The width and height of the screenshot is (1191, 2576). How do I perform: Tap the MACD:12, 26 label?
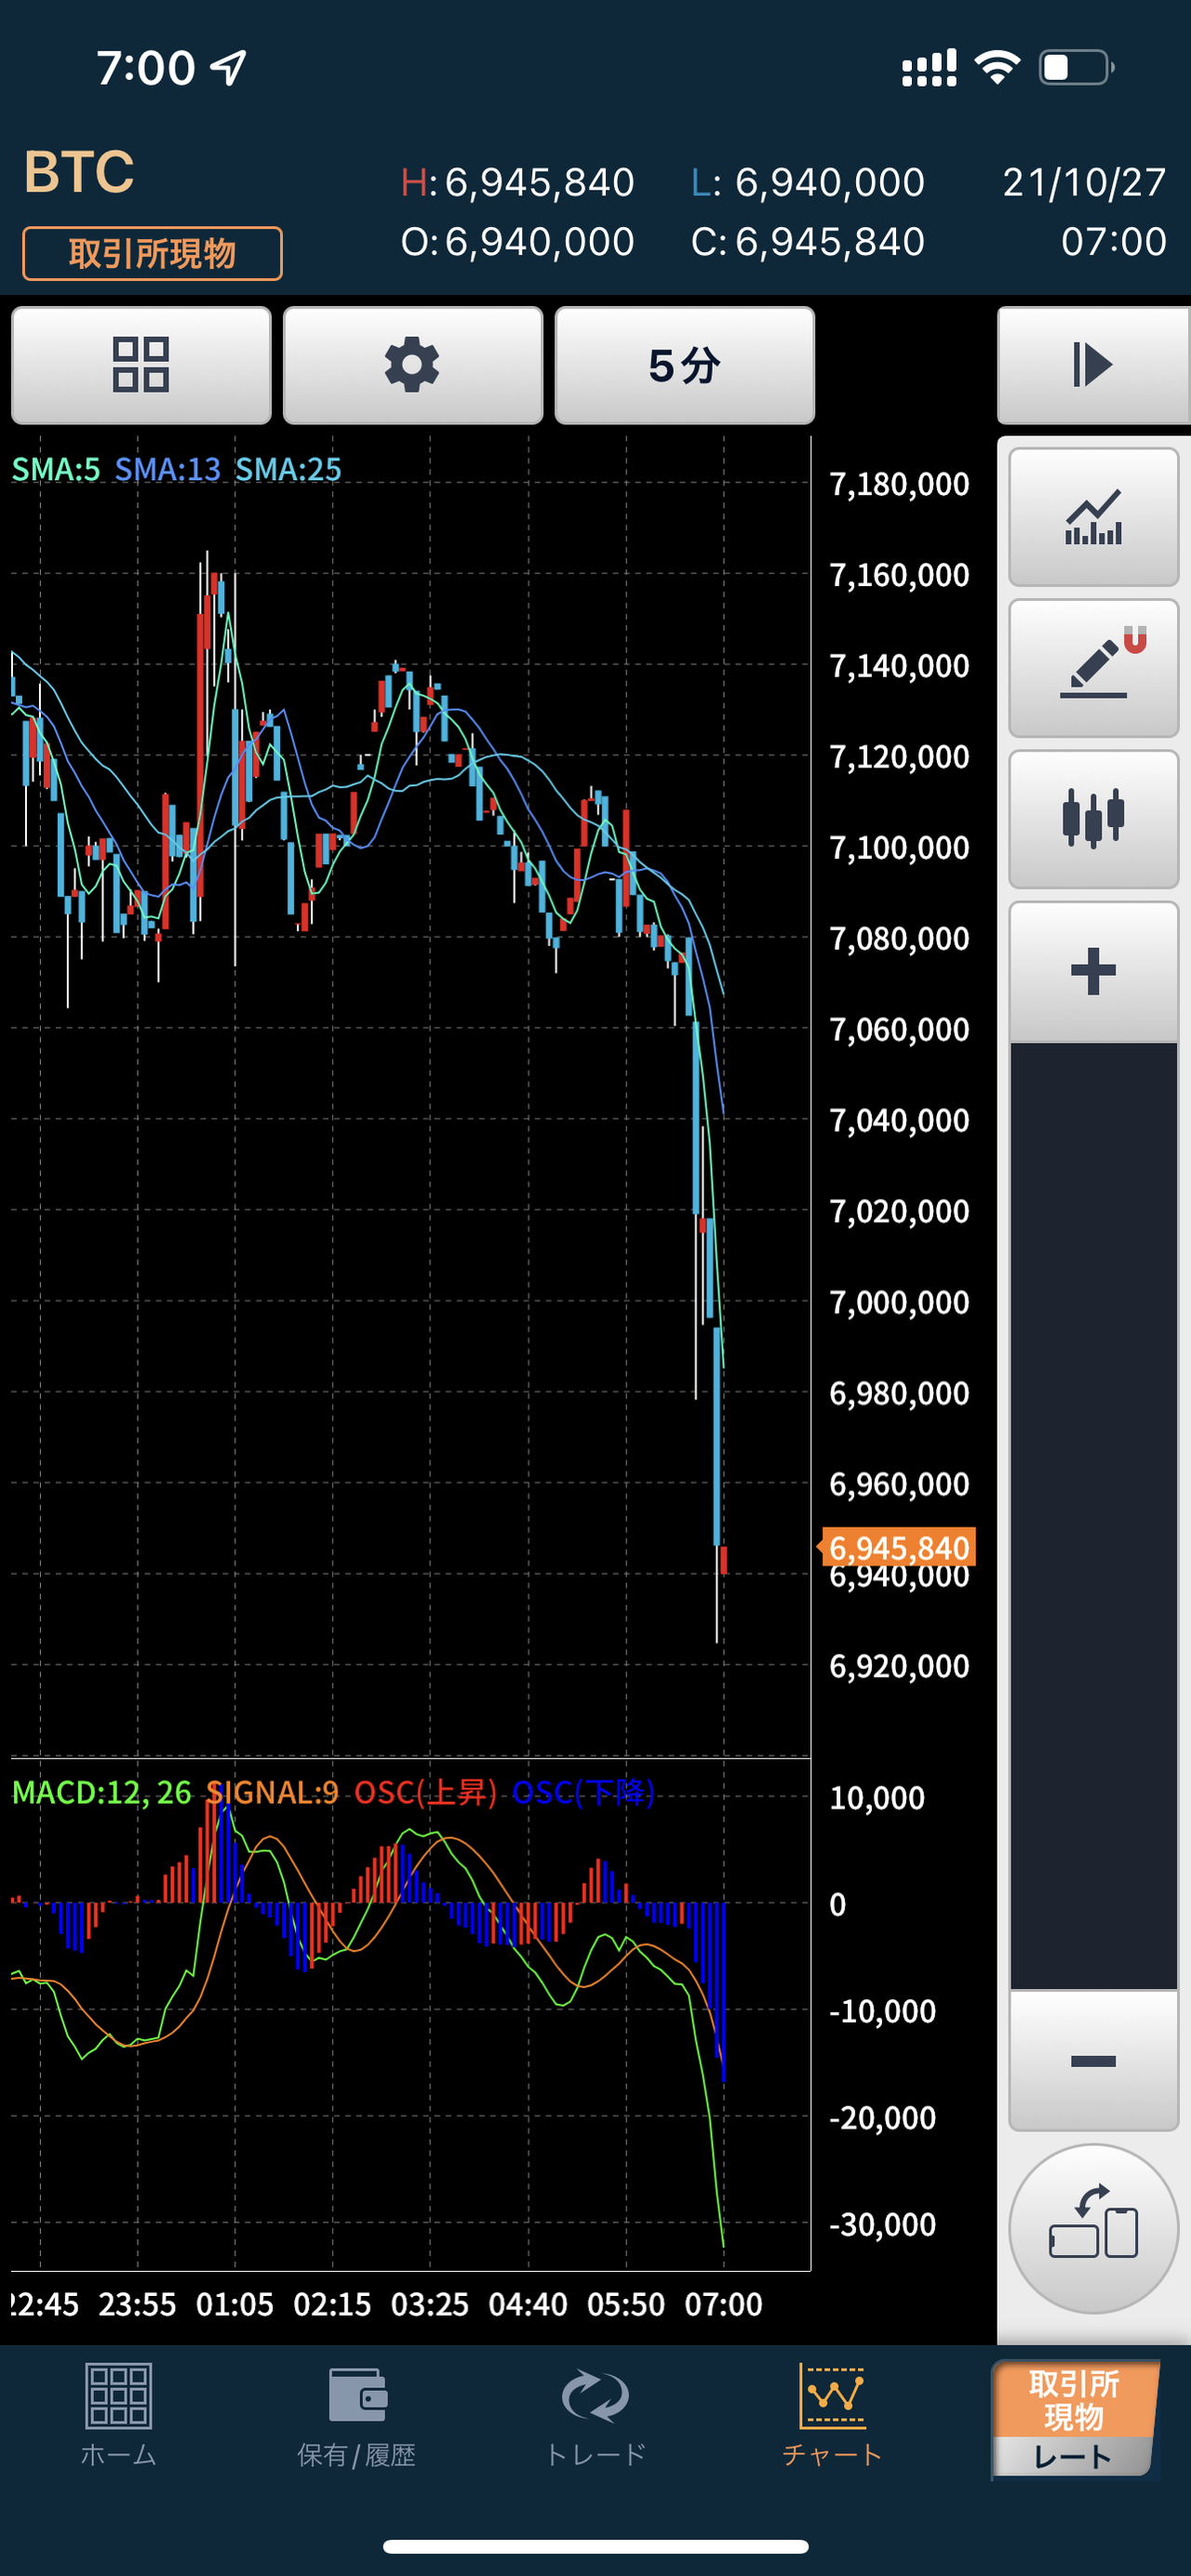(x=101, y=1792)
